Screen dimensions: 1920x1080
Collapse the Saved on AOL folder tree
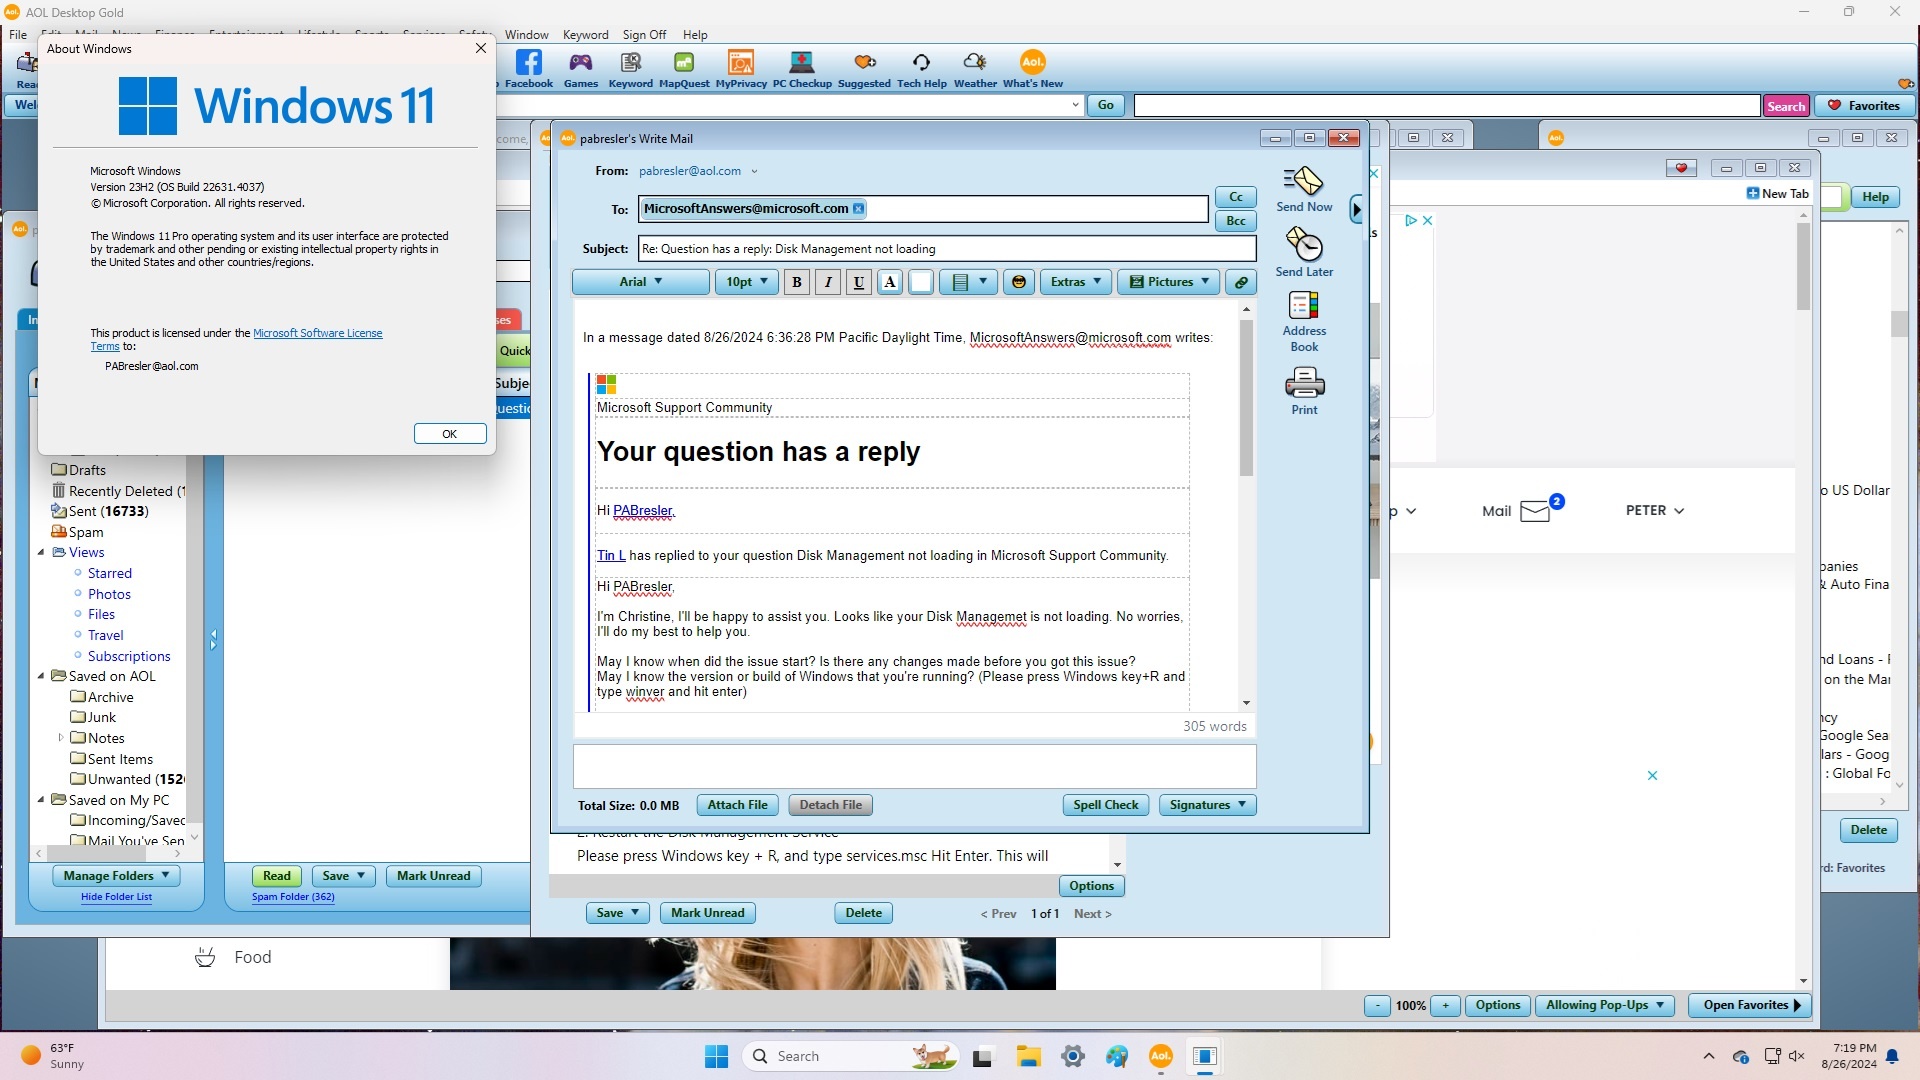(41, 676)
